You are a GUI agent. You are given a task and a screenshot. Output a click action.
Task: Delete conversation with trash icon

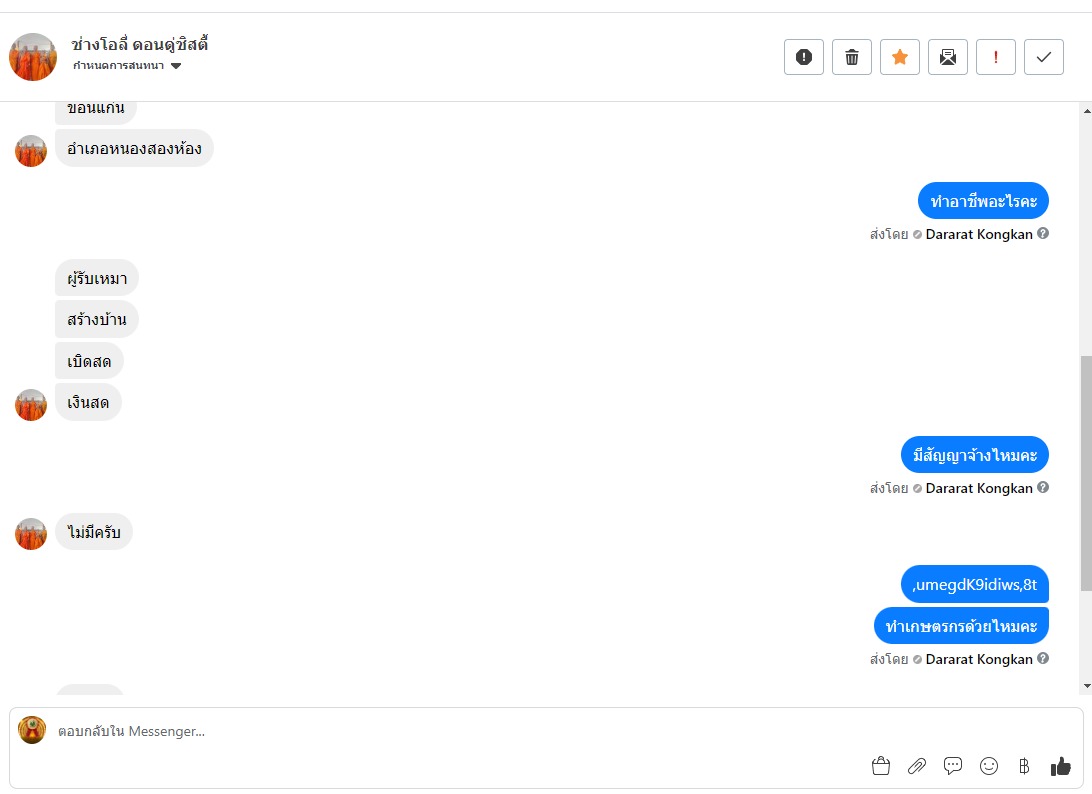[852, 57]
